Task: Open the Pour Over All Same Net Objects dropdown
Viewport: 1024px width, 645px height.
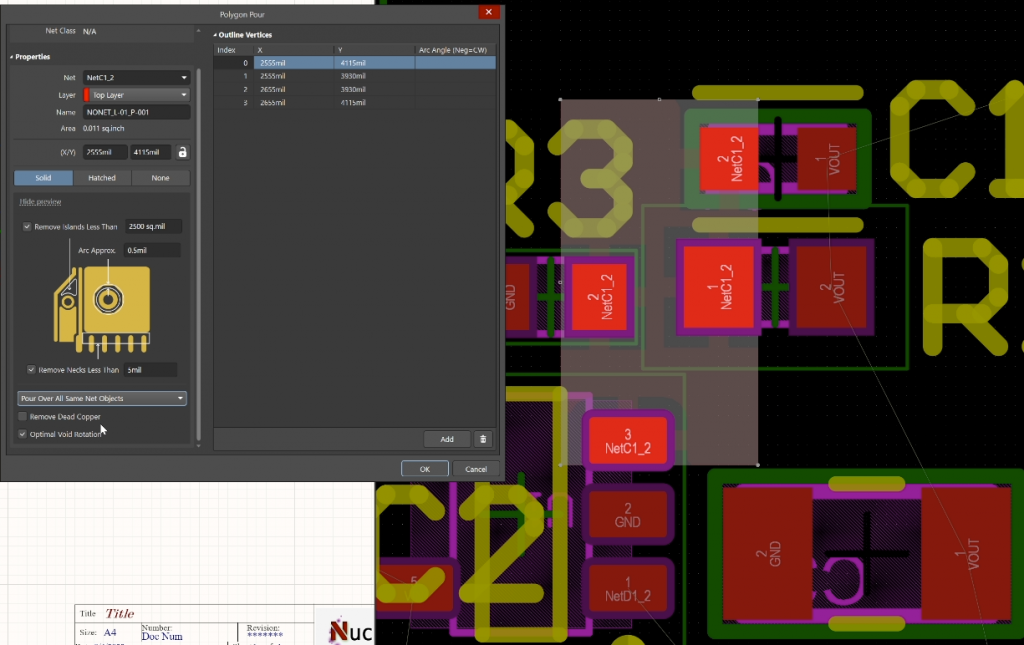Action: 102,398
